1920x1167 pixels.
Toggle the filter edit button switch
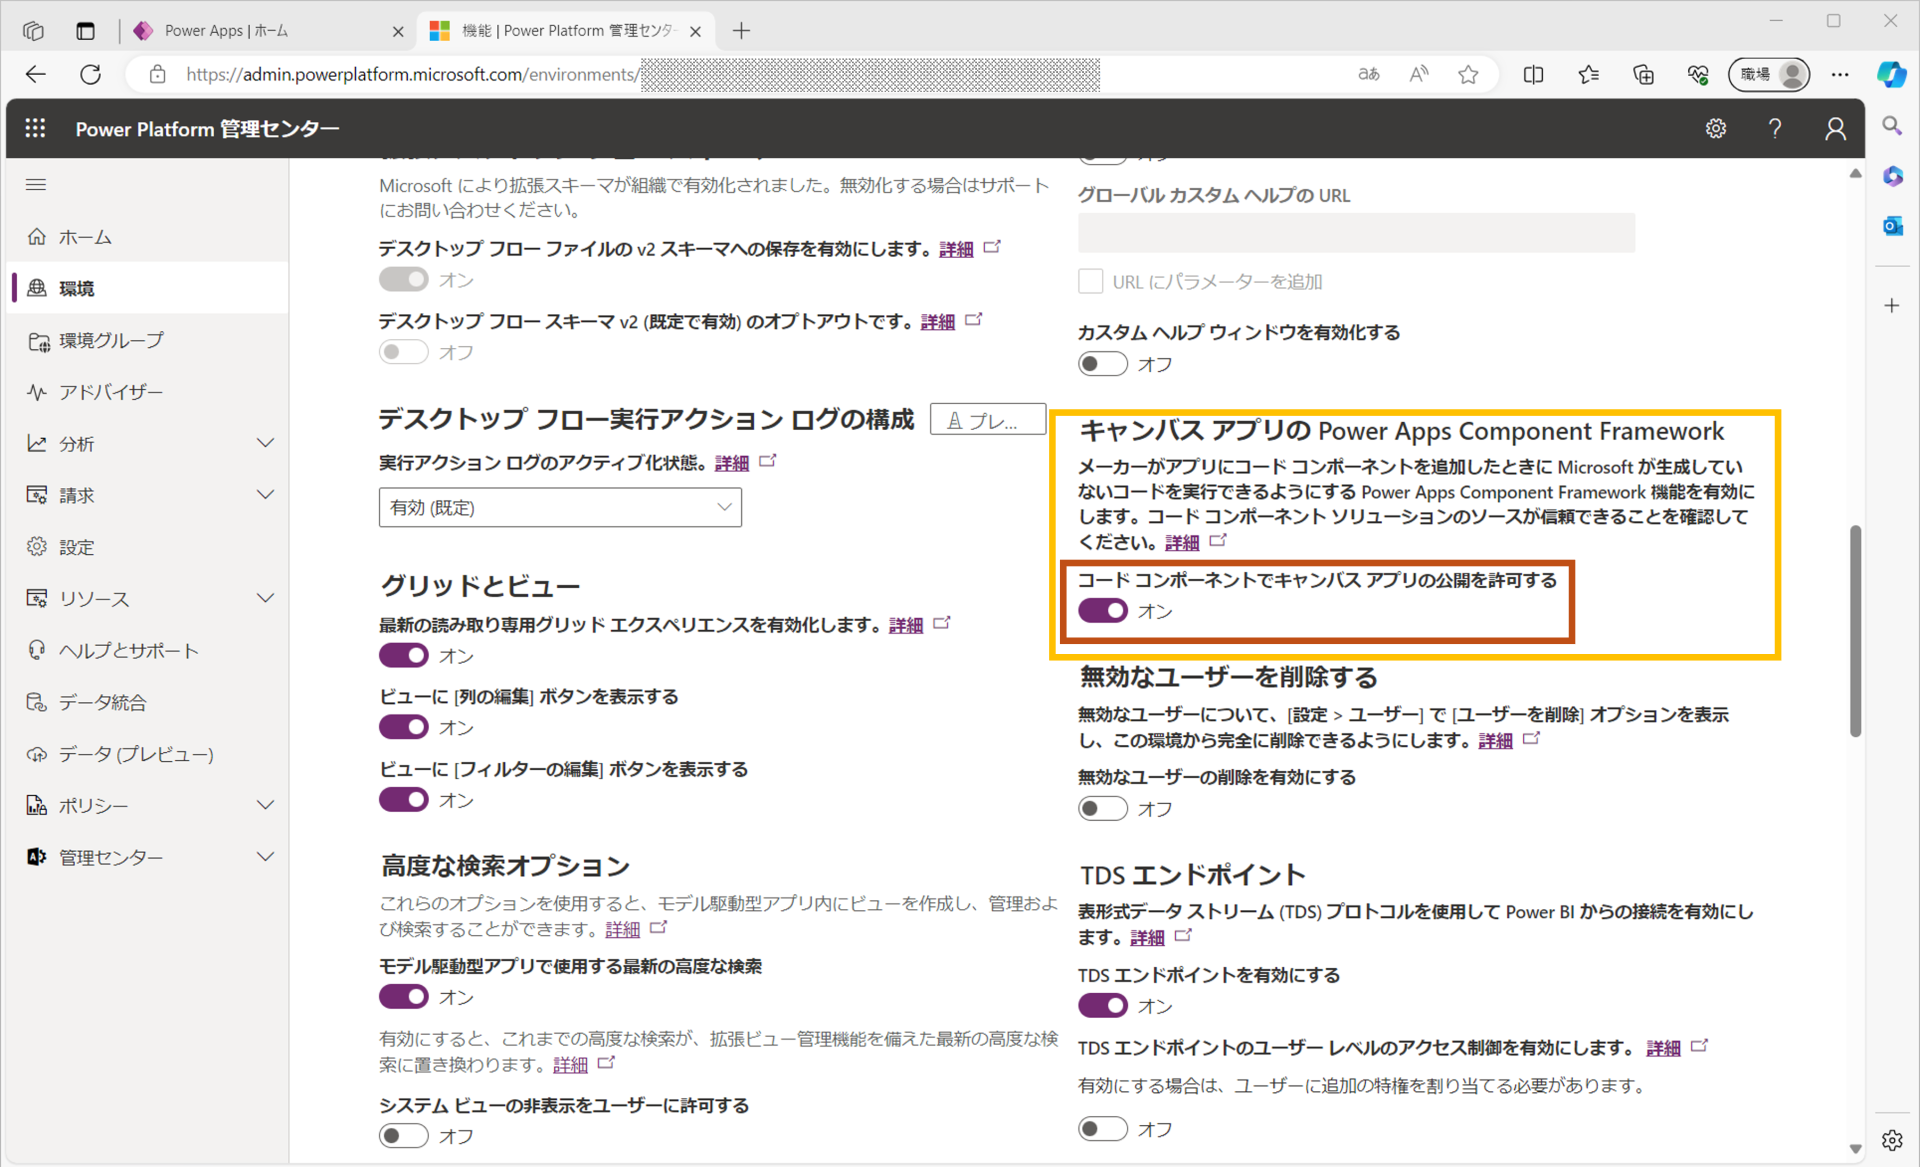coord(403,800)
